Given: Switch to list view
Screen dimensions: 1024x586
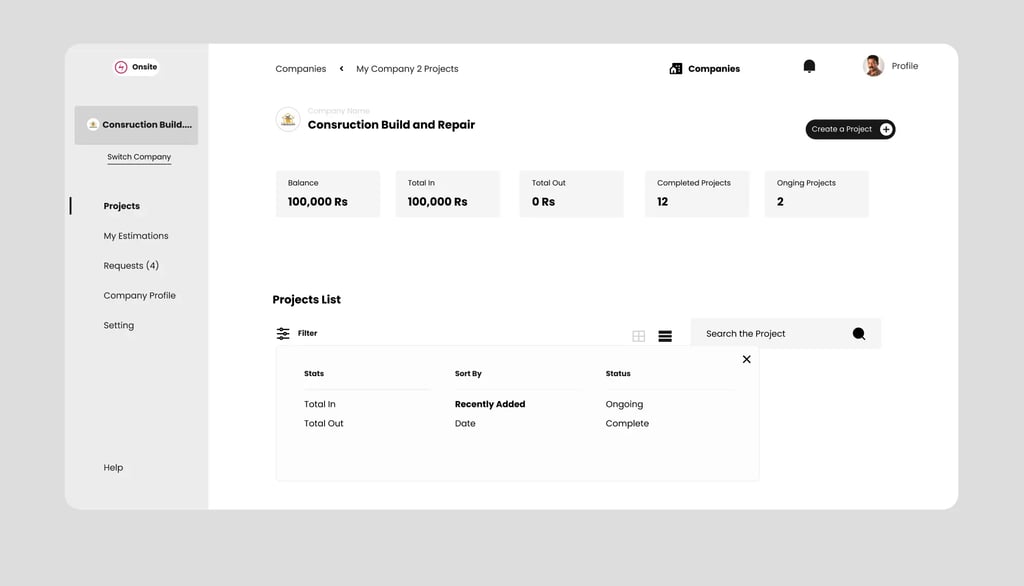Looking at the screenshot, I should 665,336.
